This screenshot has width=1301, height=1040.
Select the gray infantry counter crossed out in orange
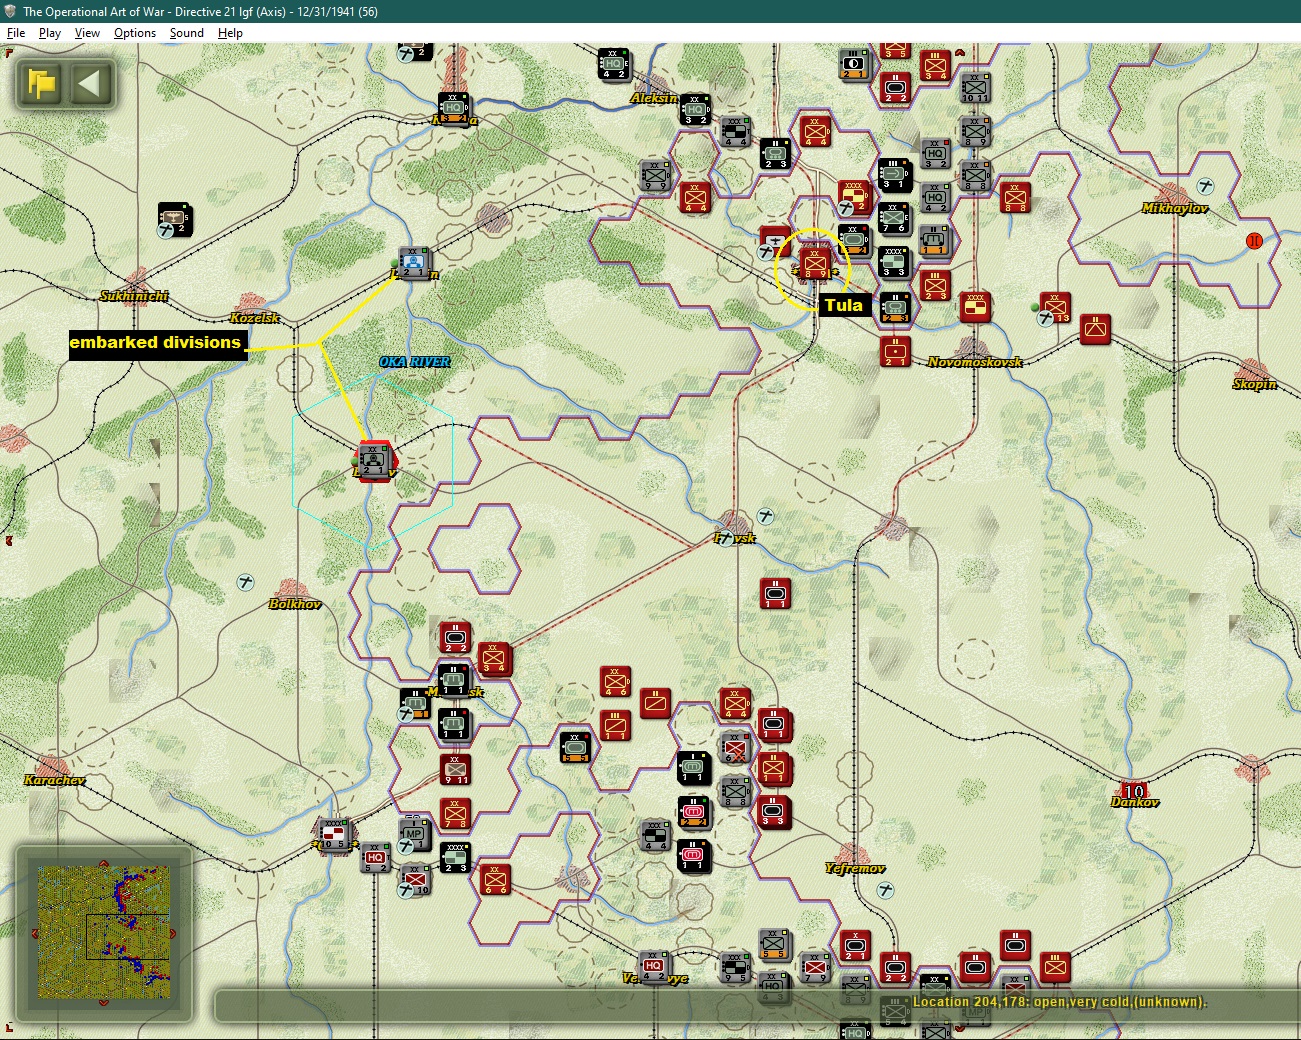pyautogui.click(x=735, y=746)
